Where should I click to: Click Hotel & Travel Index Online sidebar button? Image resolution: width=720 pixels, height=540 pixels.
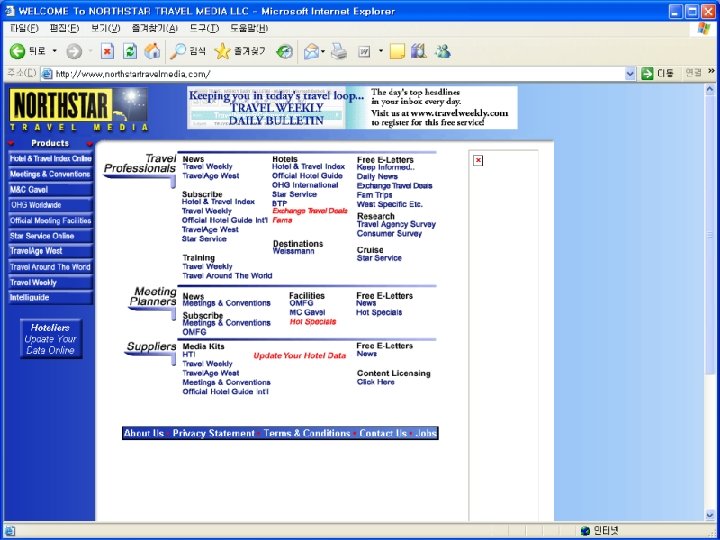pos(51,159)
